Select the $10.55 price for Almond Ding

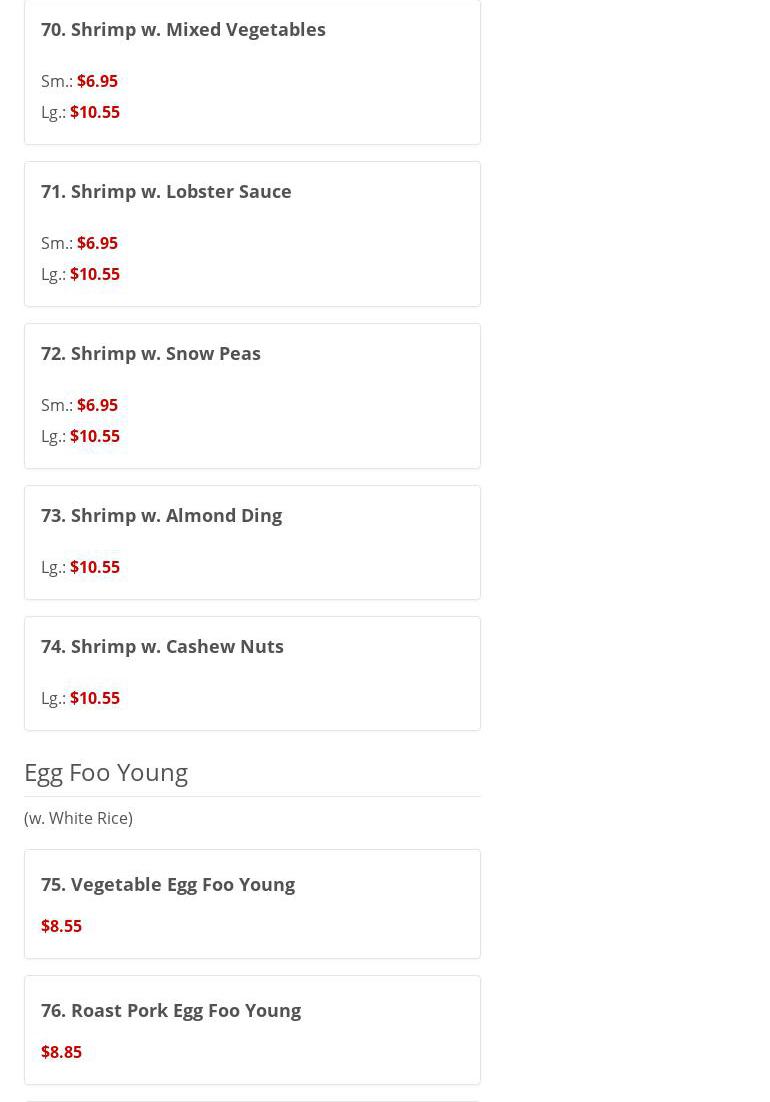click(x=95, y=567)
